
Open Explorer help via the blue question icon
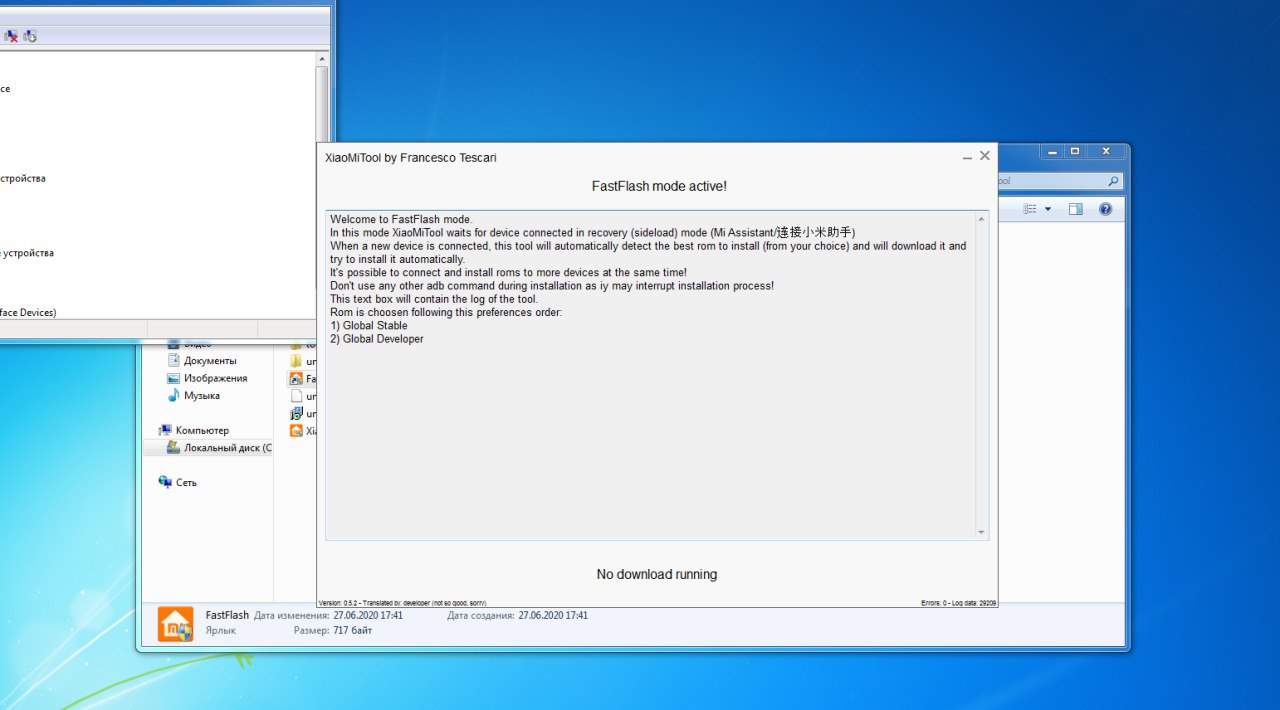pos(1105,209)
